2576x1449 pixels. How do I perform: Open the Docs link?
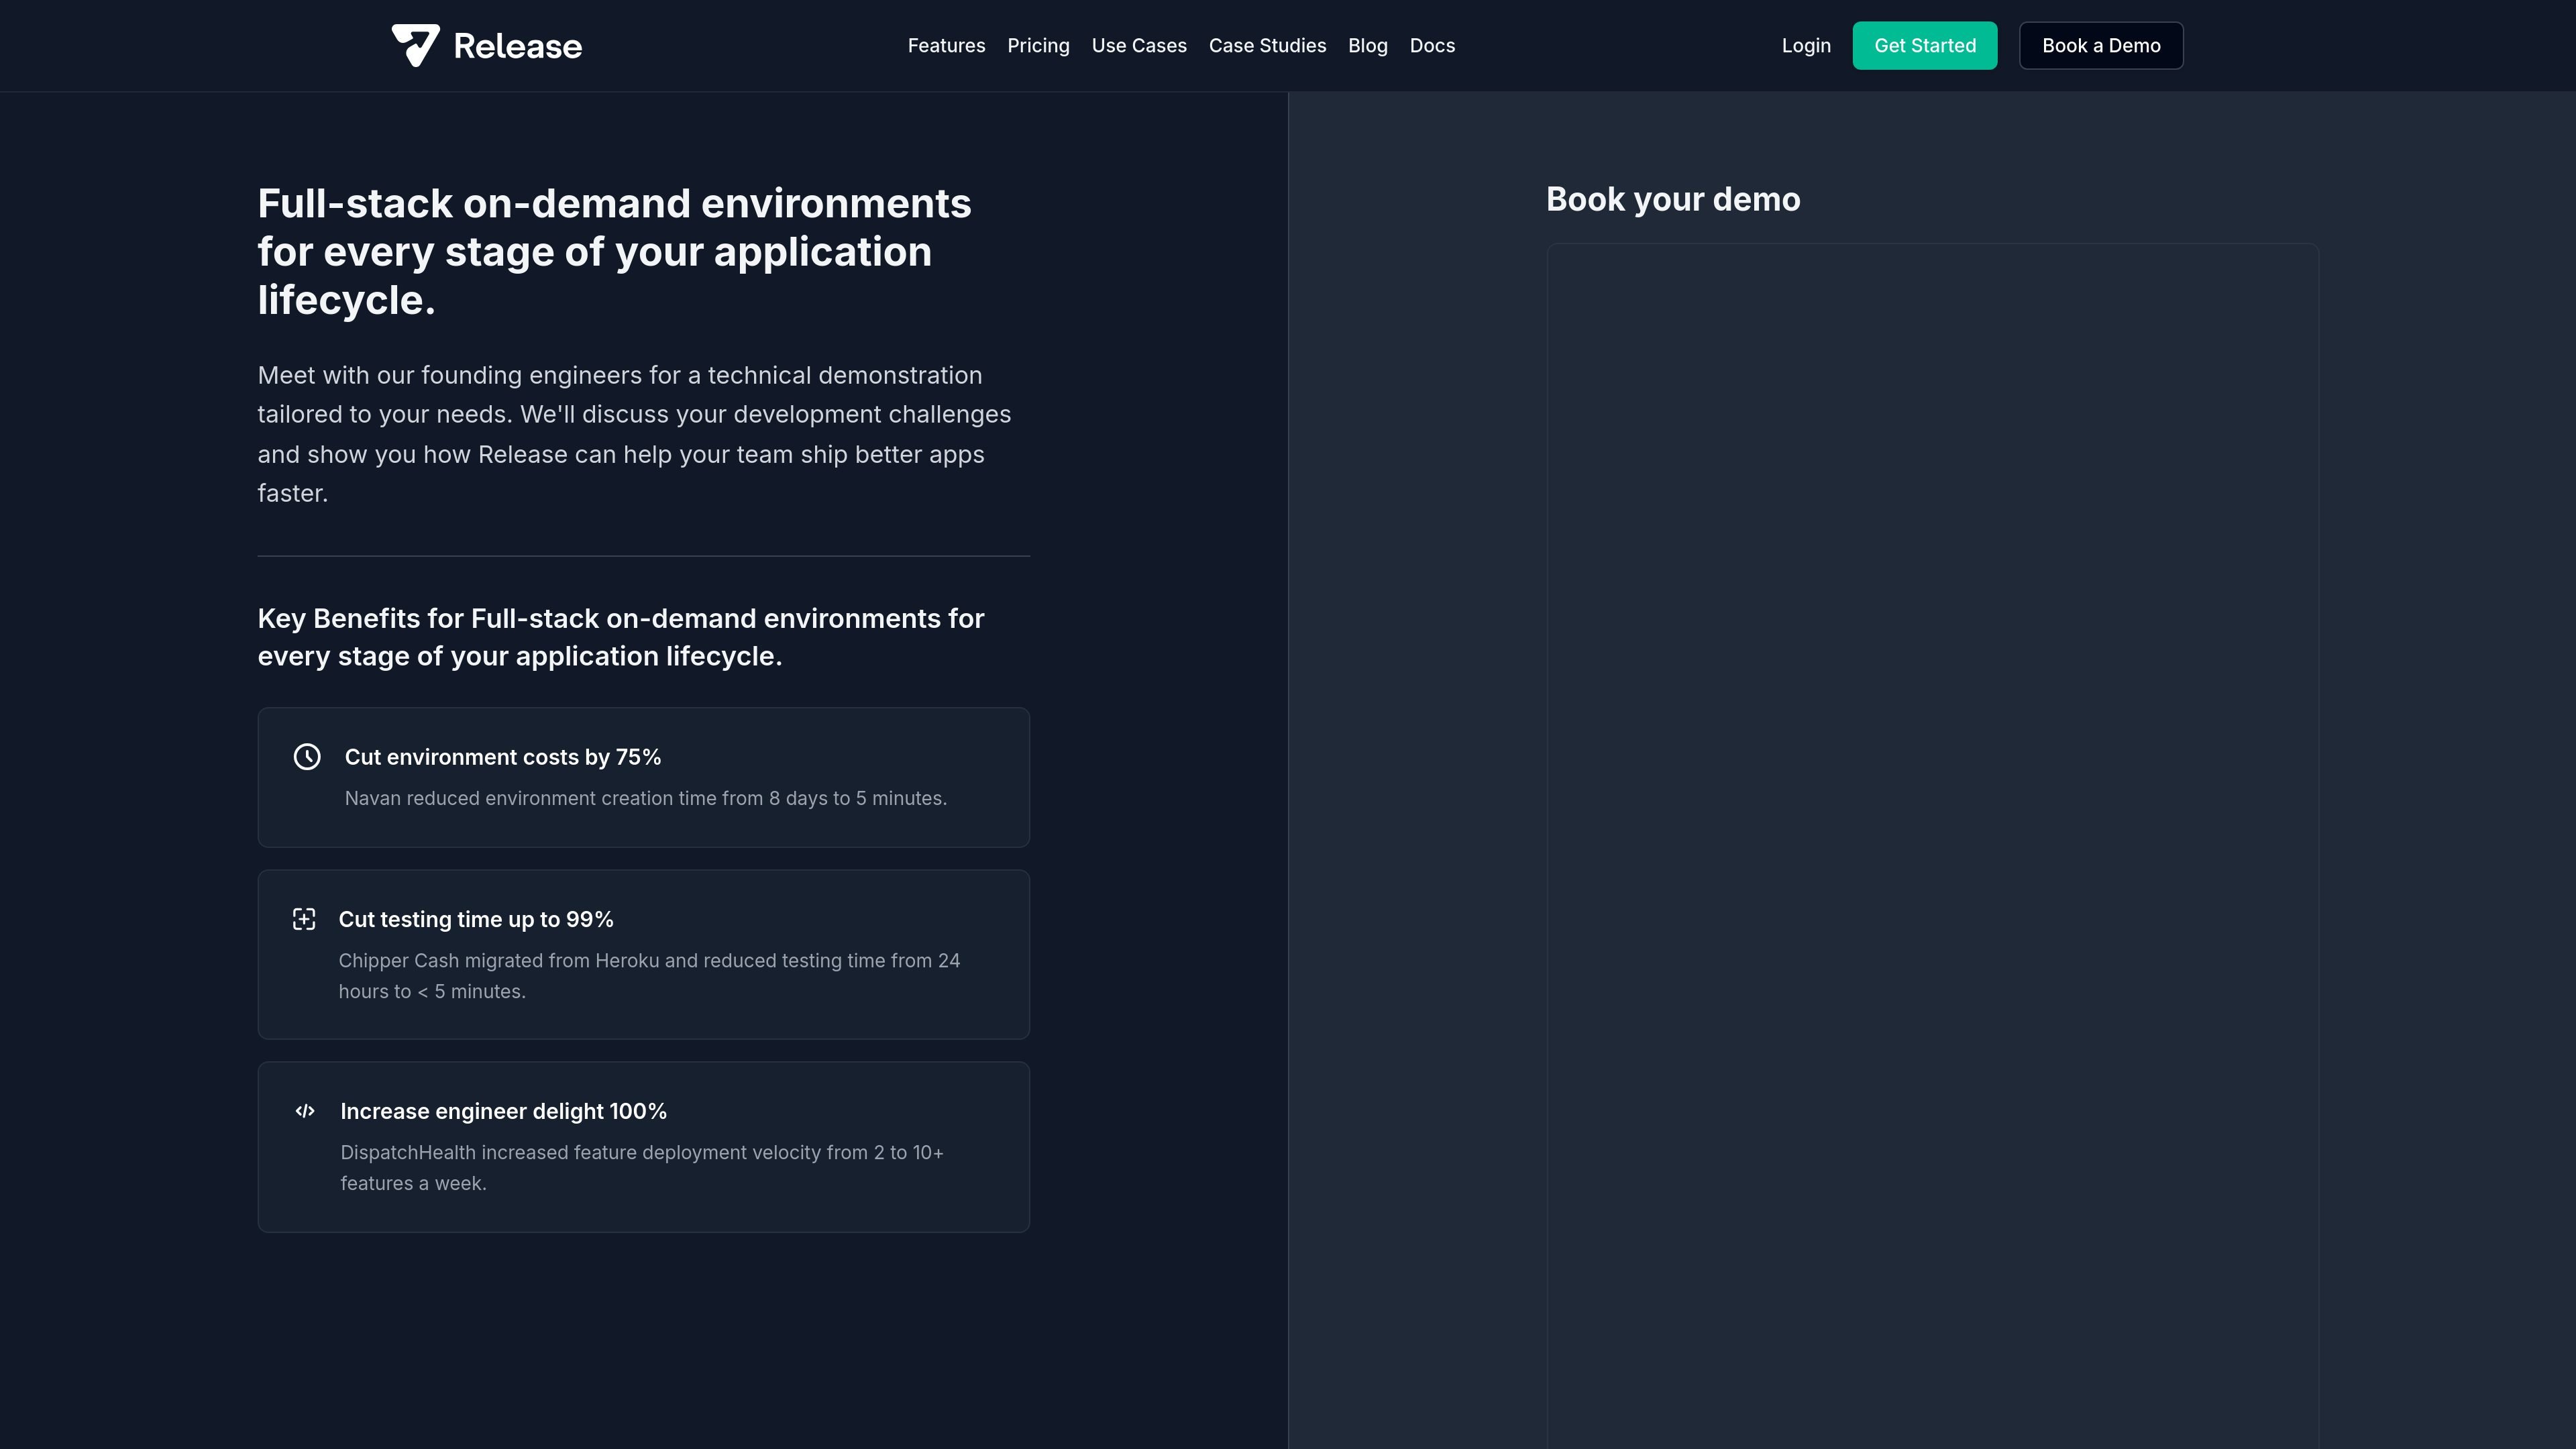pyautogui.click(x=1432, y=46)
